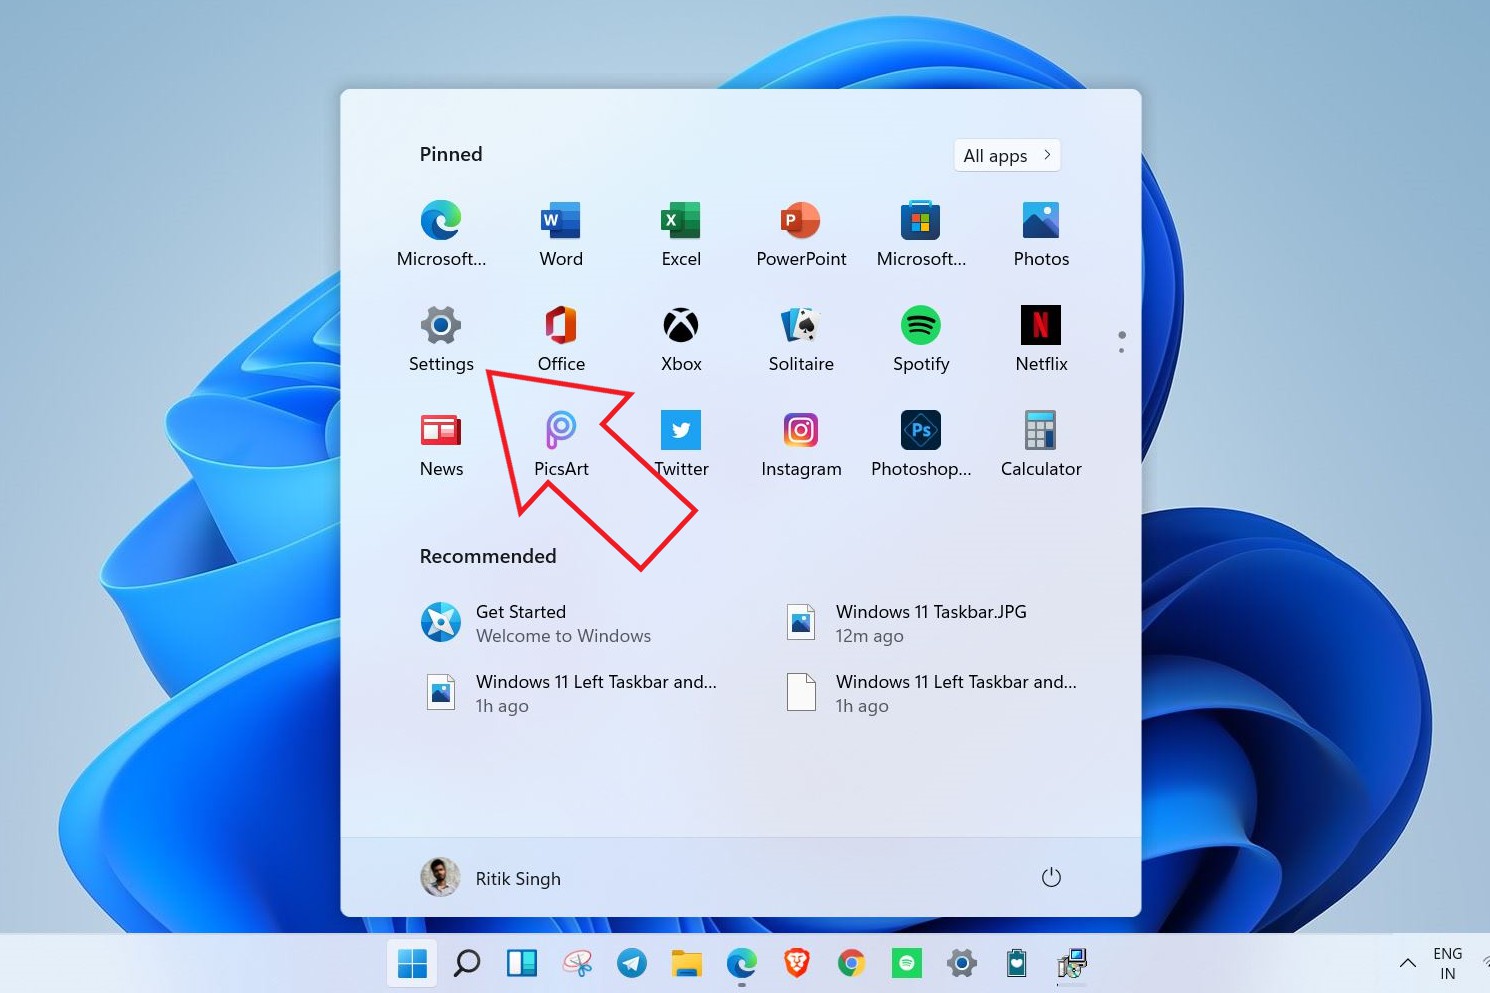1490x993 pixels.
Task: Open Instagram from pinned apps
Action: pos(801,444)
